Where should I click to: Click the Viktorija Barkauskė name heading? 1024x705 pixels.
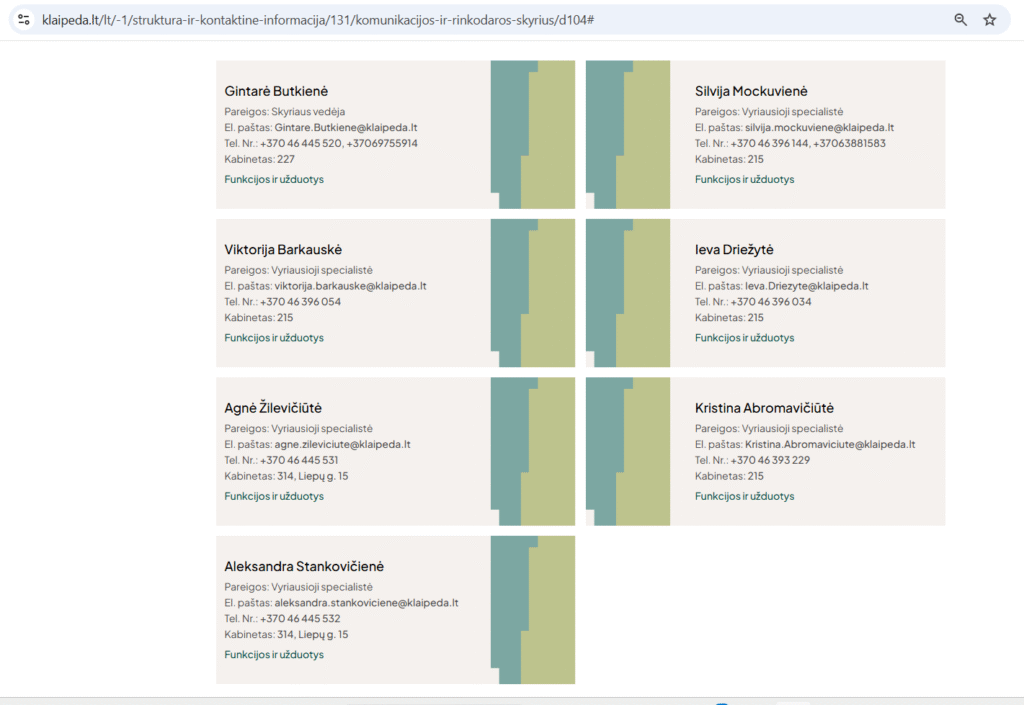283,249
